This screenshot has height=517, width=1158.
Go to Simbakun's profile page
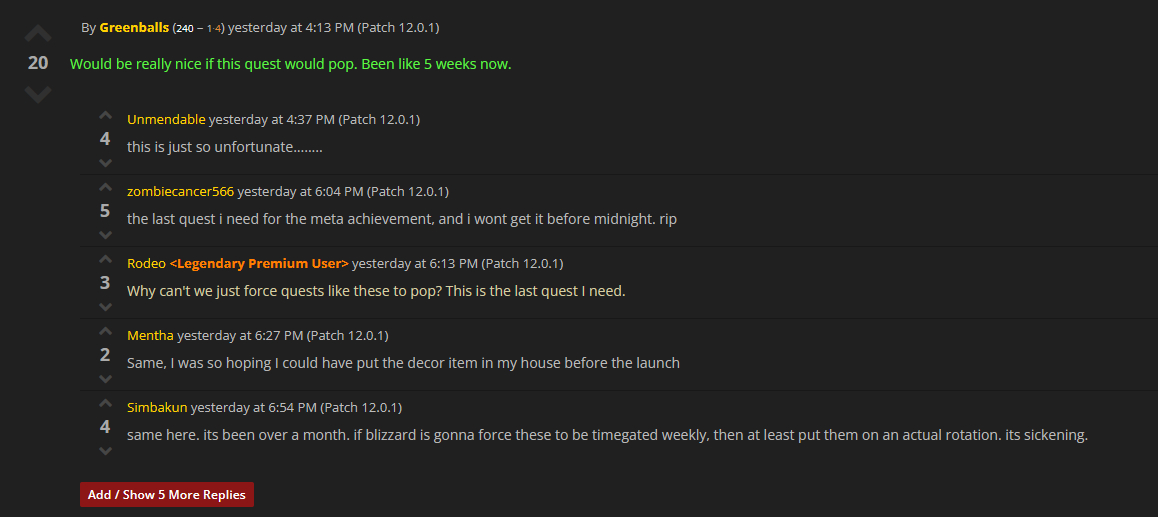[157, 408]
